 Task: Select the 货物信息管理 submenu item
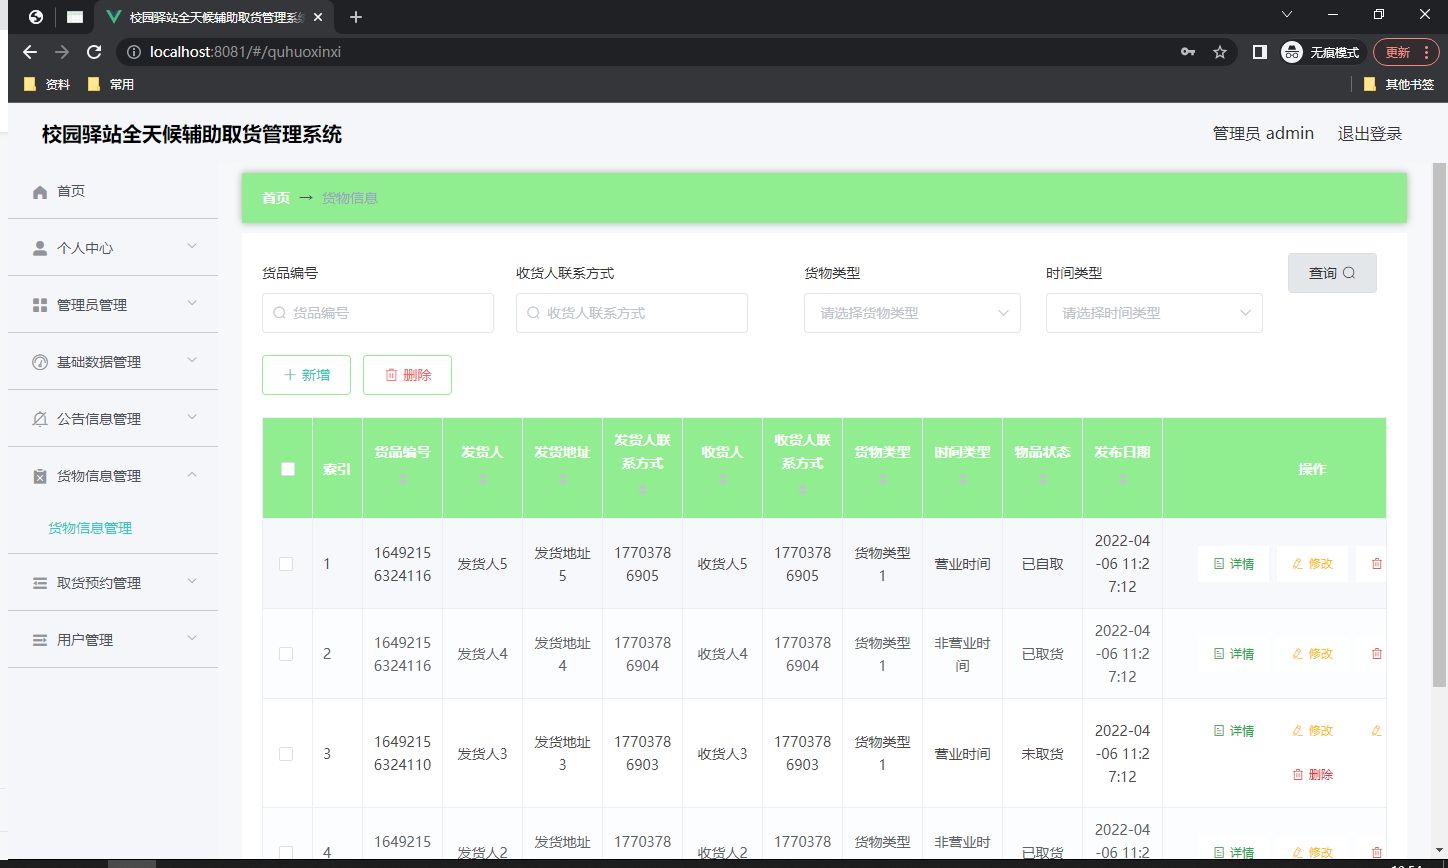[90, 528]
